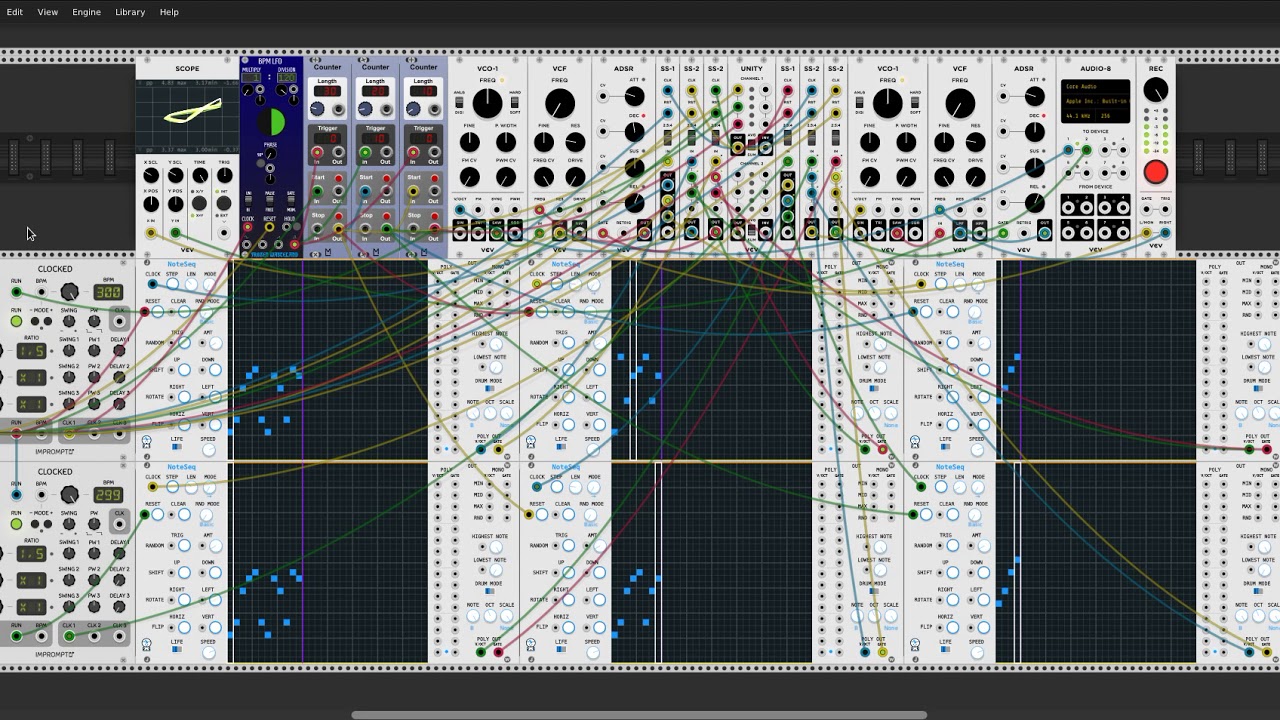Screen dimensions: 1280x720
Task: Click the Scope waveform display
Action: [187, 117]
